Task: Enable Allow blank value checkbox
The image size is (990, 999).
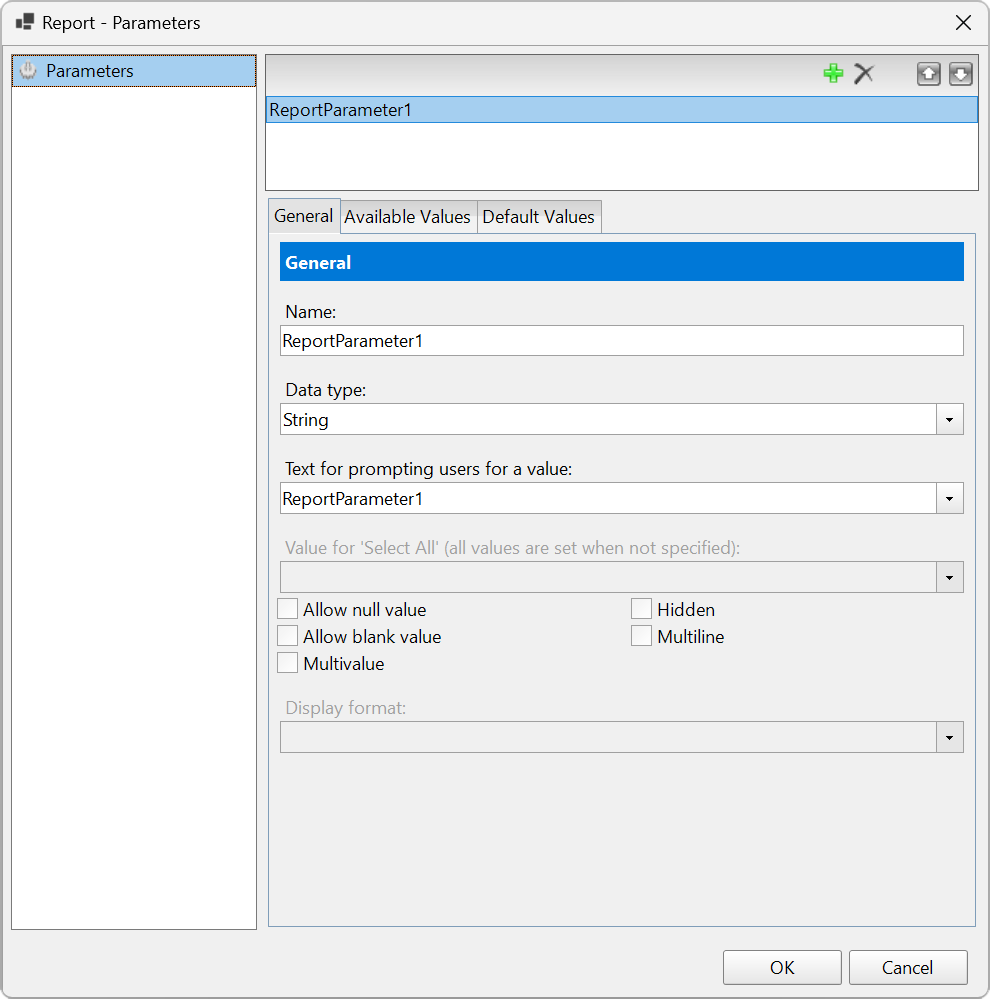Action: click(287, 636)
